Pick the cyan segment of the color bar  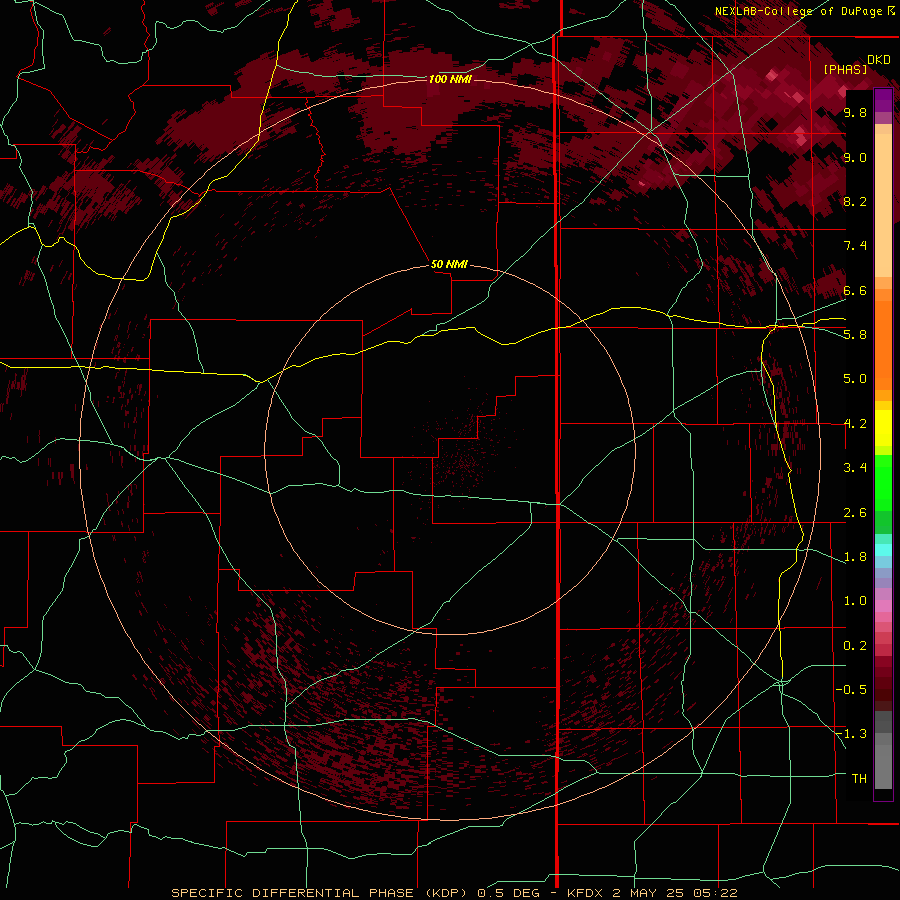coord(883,550)
